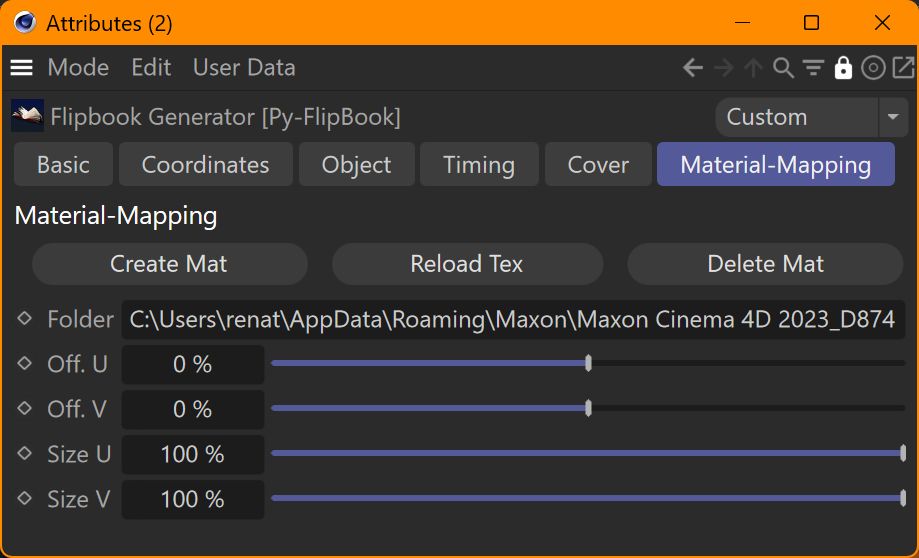Switch to the Basic tab
Image resolution: width=919 pixels, height=558 pixels.
point(63,165)
